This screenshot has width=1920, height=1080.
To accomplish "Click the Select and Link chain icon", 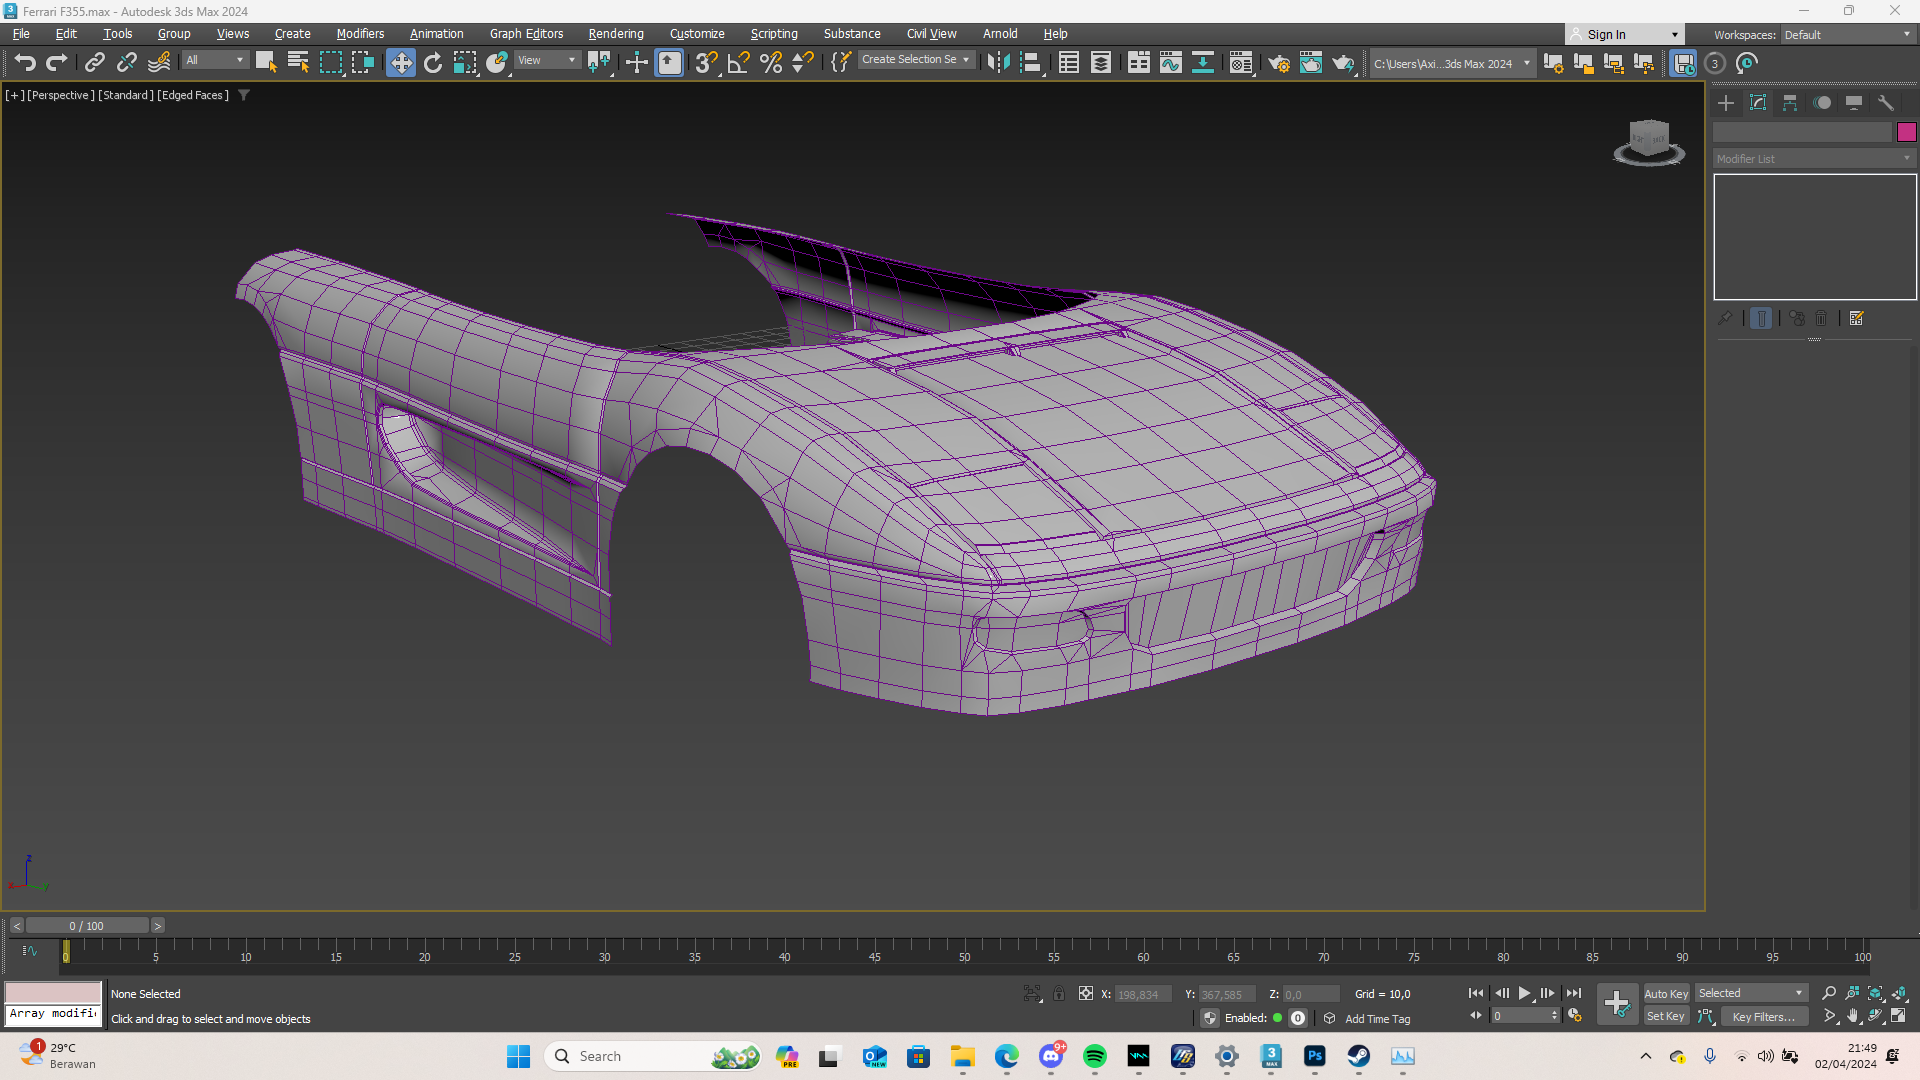I will [94, 63].
